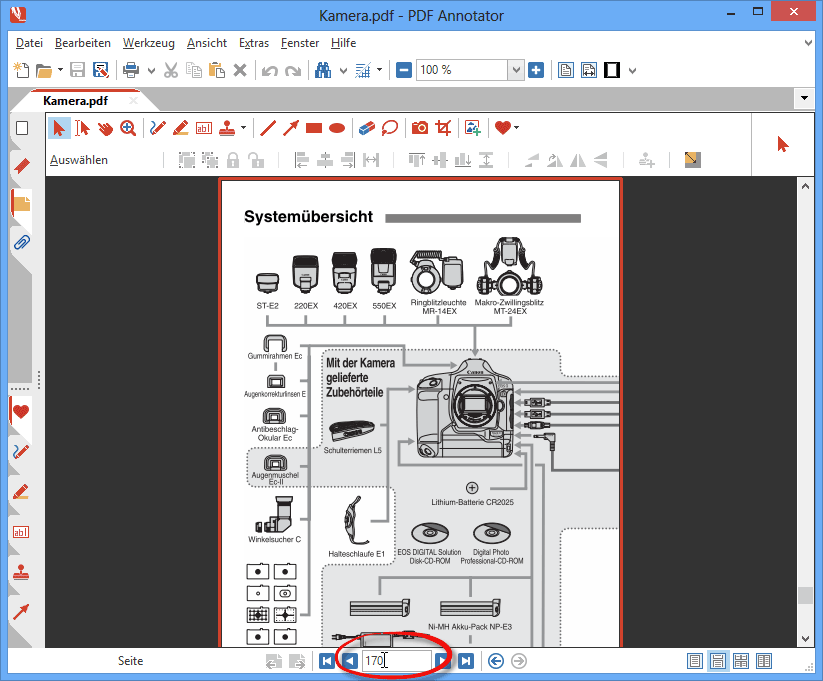Click the Print icon
Image resolution: width=823 pixels, height=681 pixels.
pos(130,70)
